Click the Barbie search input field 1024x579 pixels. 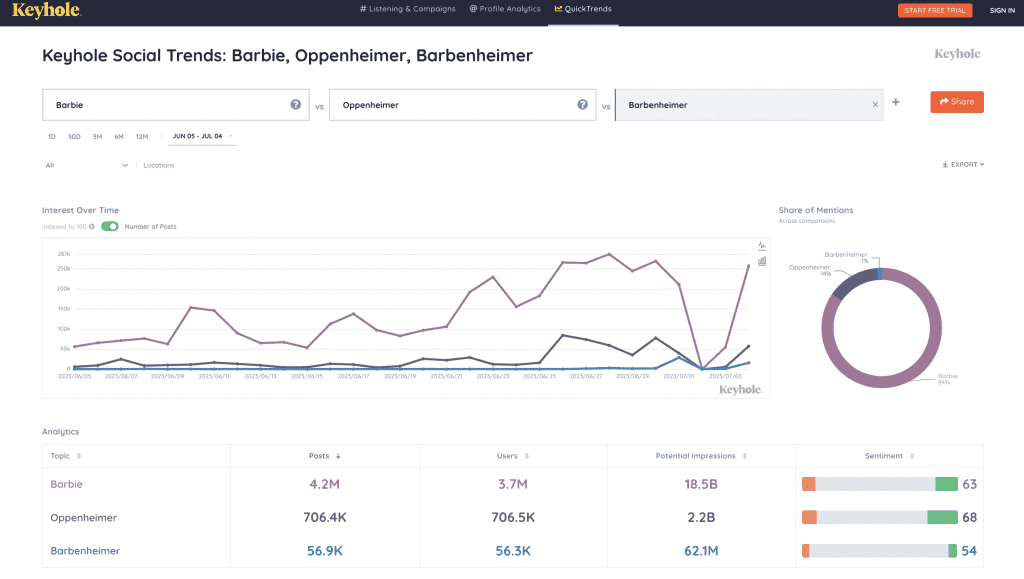pos(176,104)
